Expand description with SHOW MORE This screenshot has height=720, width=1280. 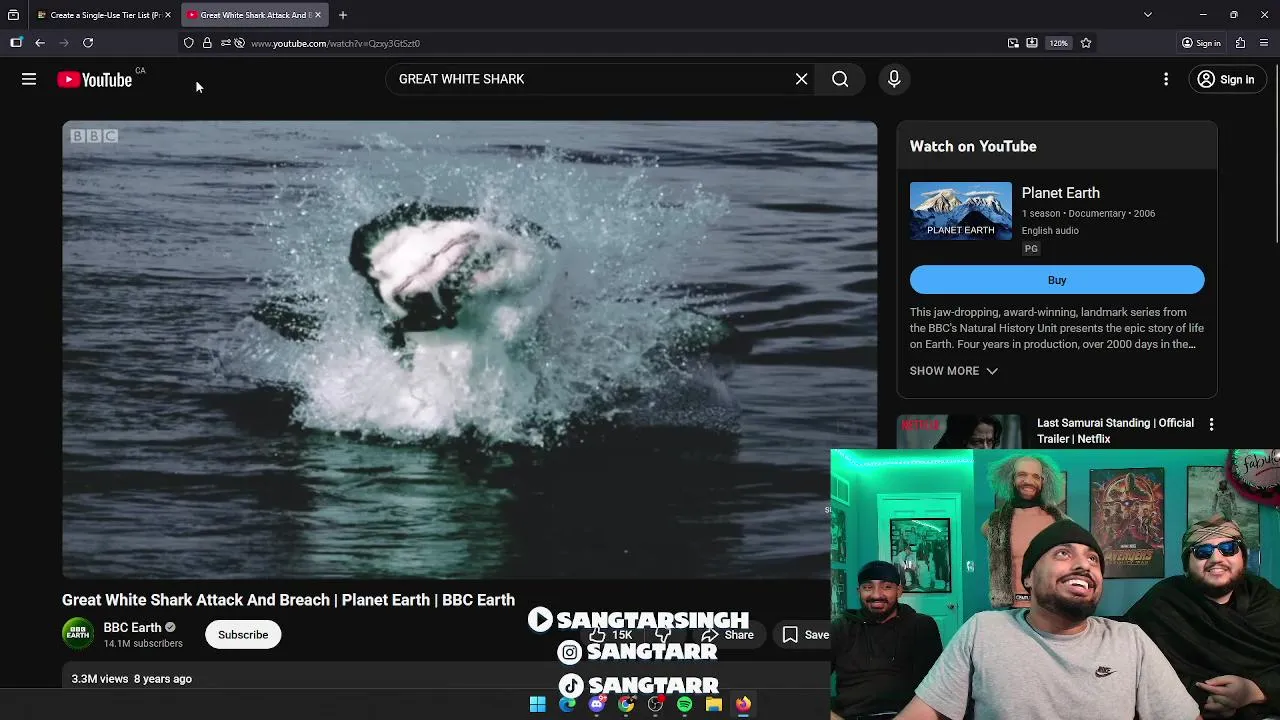pyautogui.click(x=953, y=371)
